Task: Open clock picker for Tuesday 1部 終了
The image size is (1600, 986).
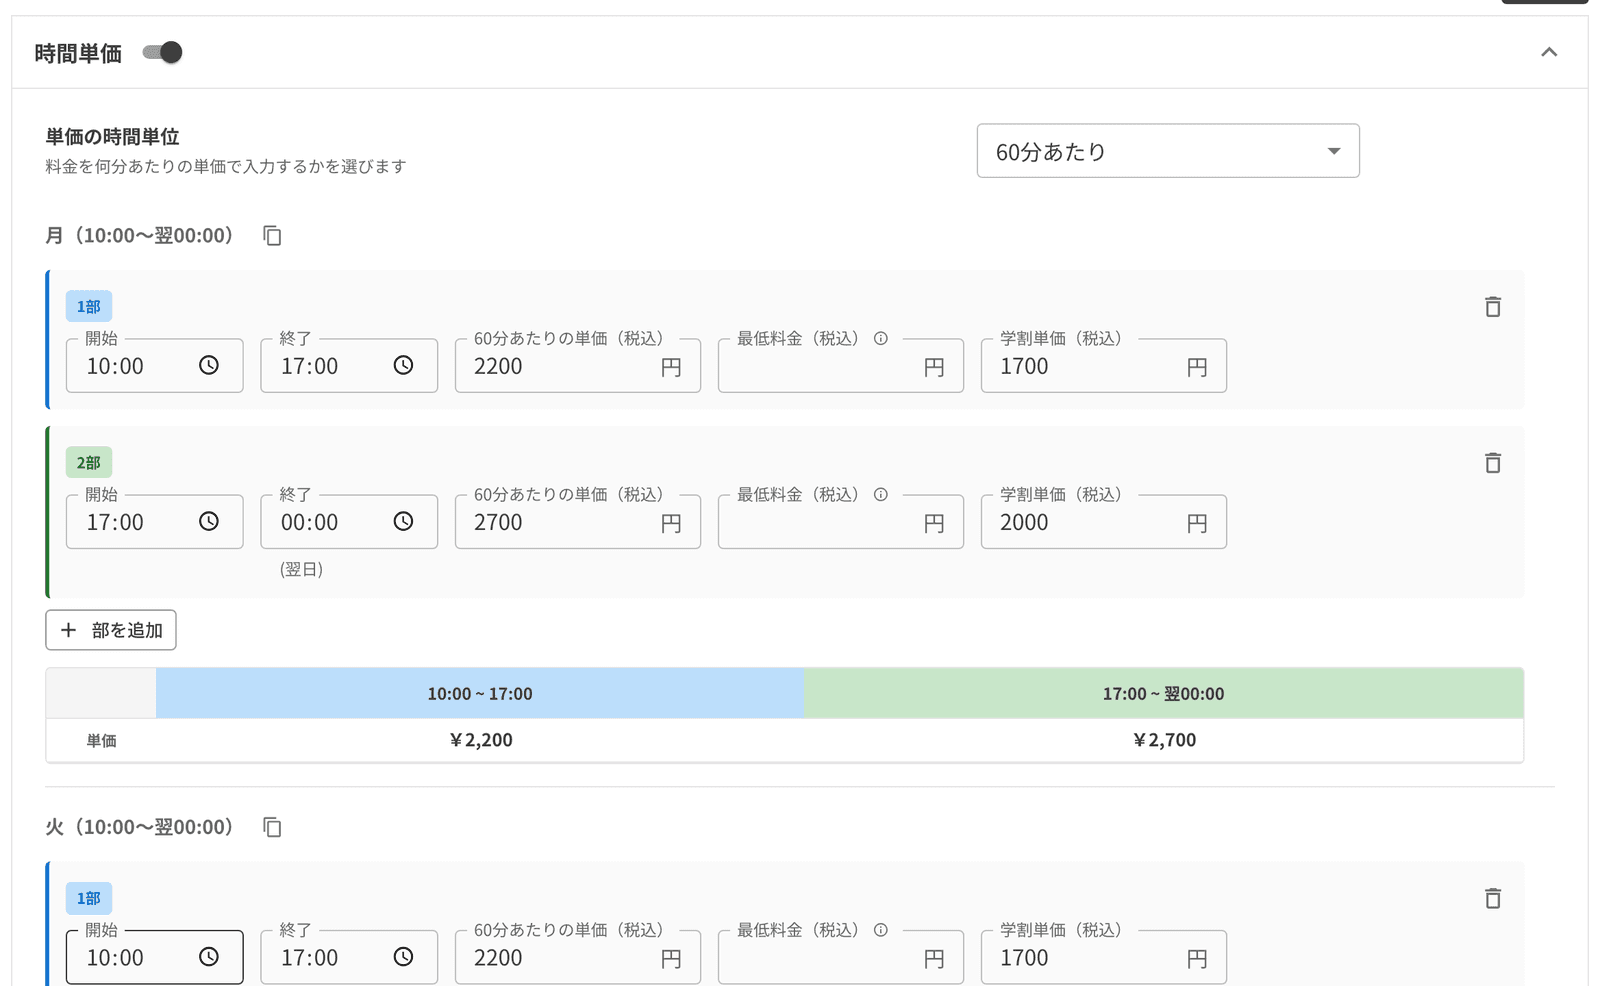Action: [403, 957]
